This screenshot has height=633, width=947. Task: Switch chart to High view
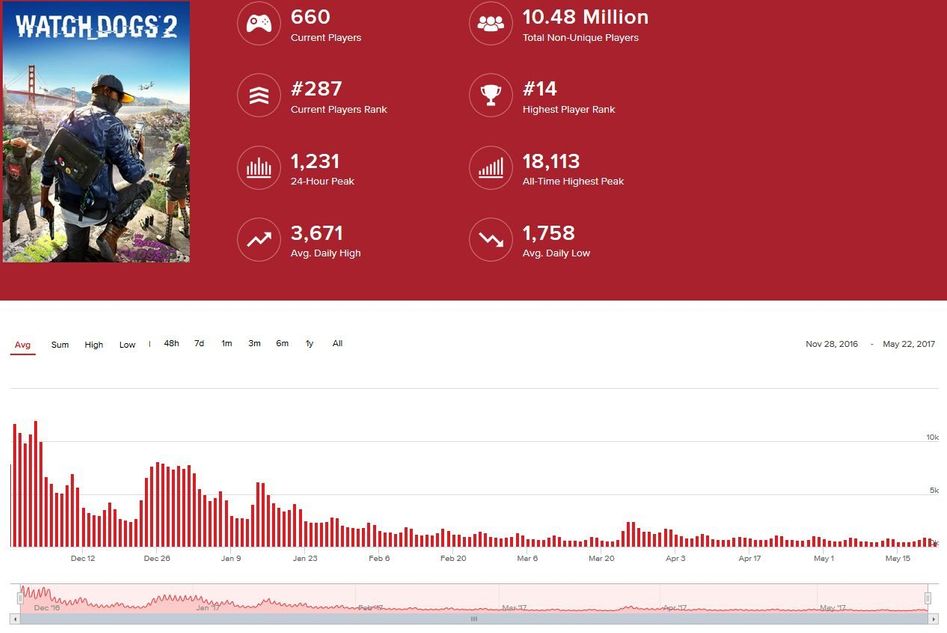(x=94, y=345)
